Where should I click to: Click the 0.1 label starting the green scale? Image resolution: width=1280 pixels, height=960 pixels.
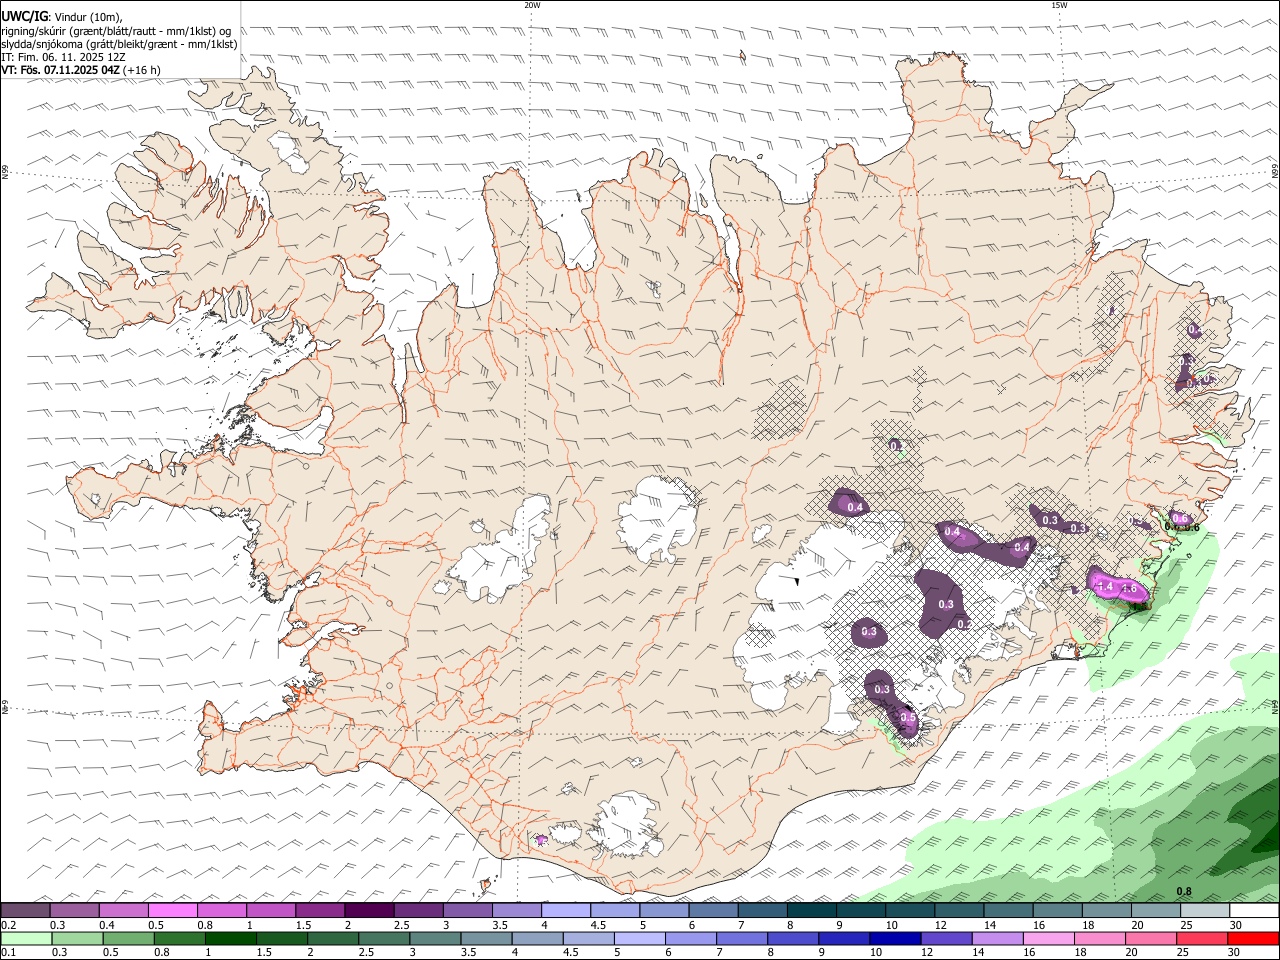tap(8, 952)
